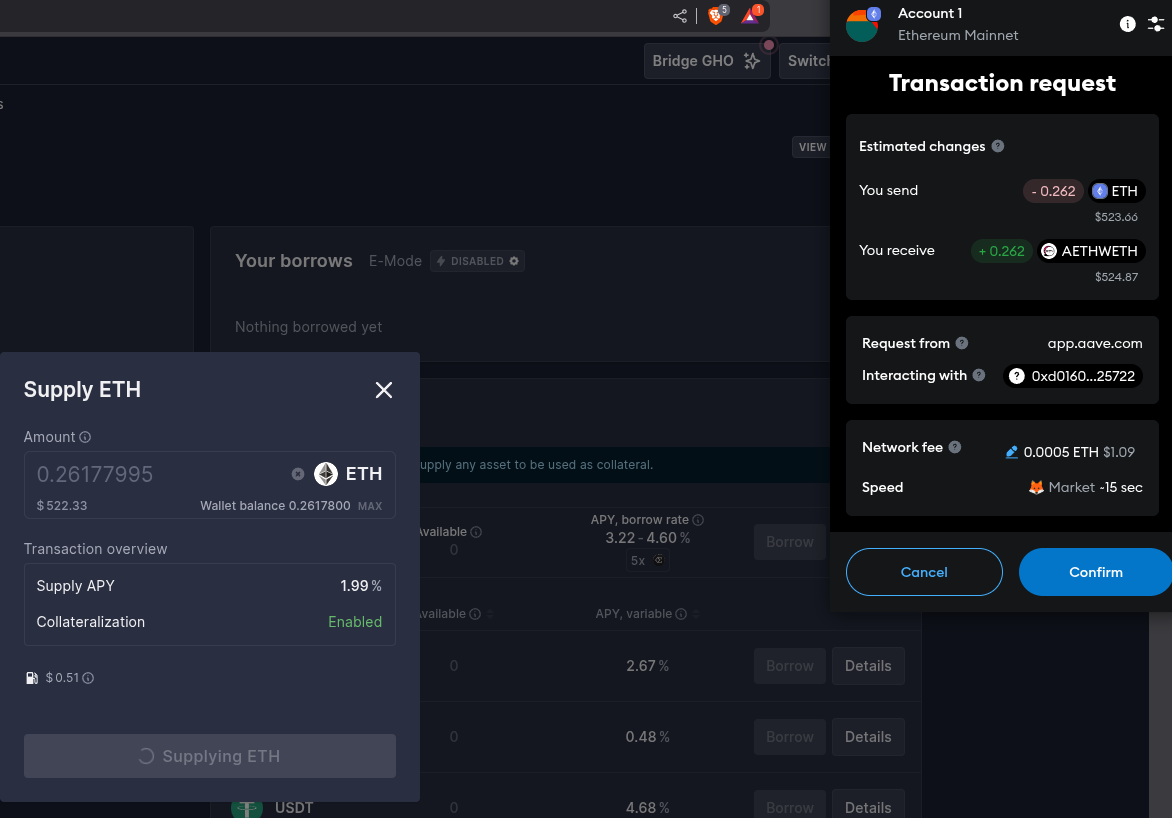The height and width of the screenshot is (818, 1172).
Task: Click the 5x multiplier badge
Action: click(x=647, y=560)
